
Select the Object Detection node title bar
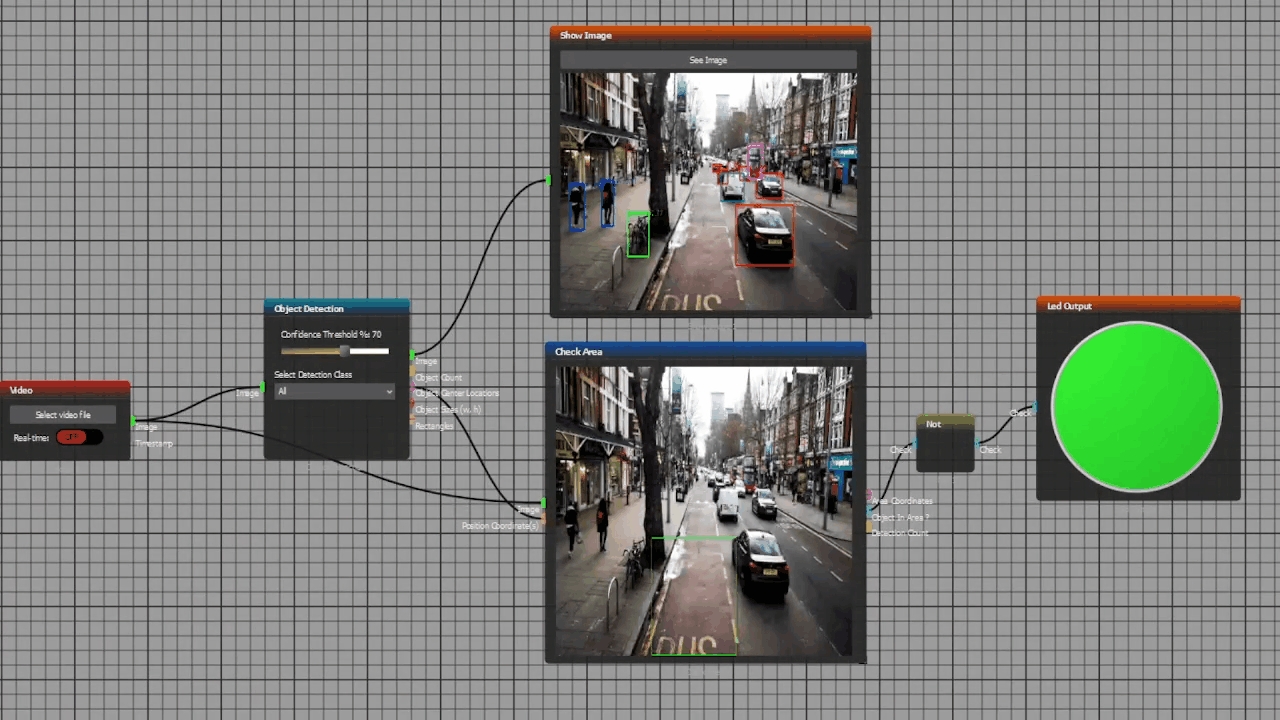pyautogui.click(x=336, y=308)
